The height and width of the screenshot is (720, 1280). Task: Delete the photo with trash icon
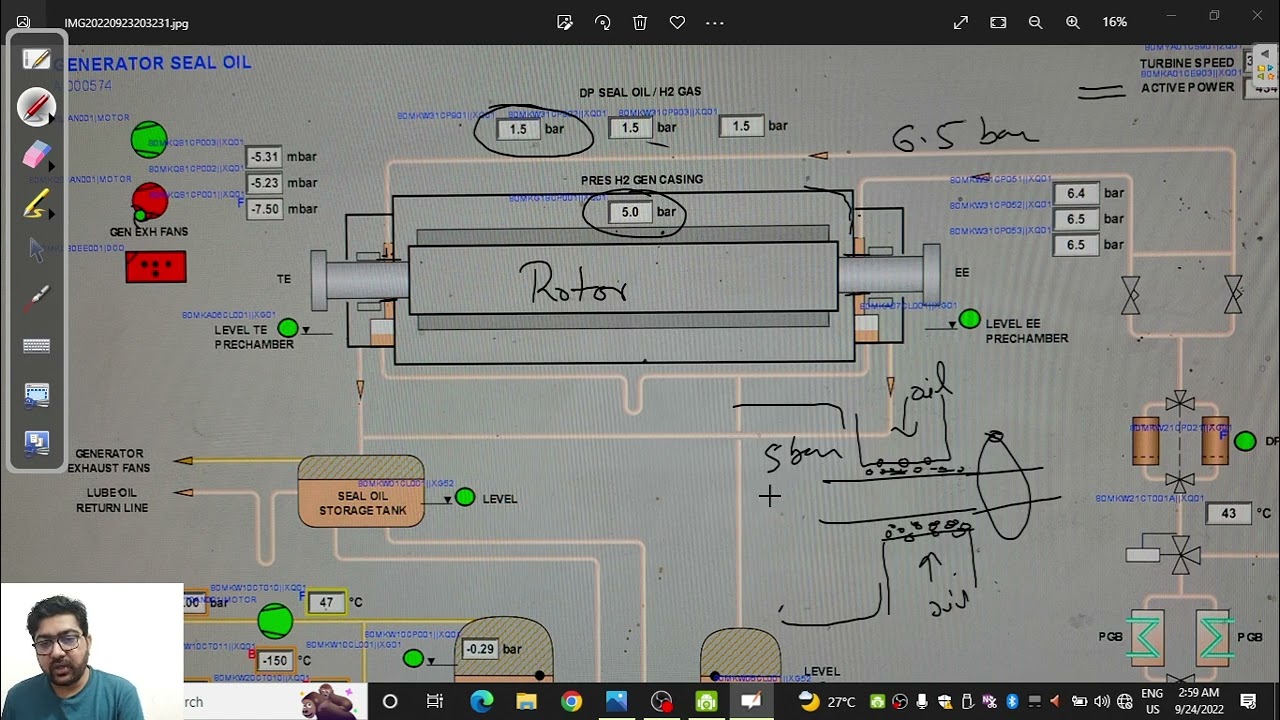point(640,22)
